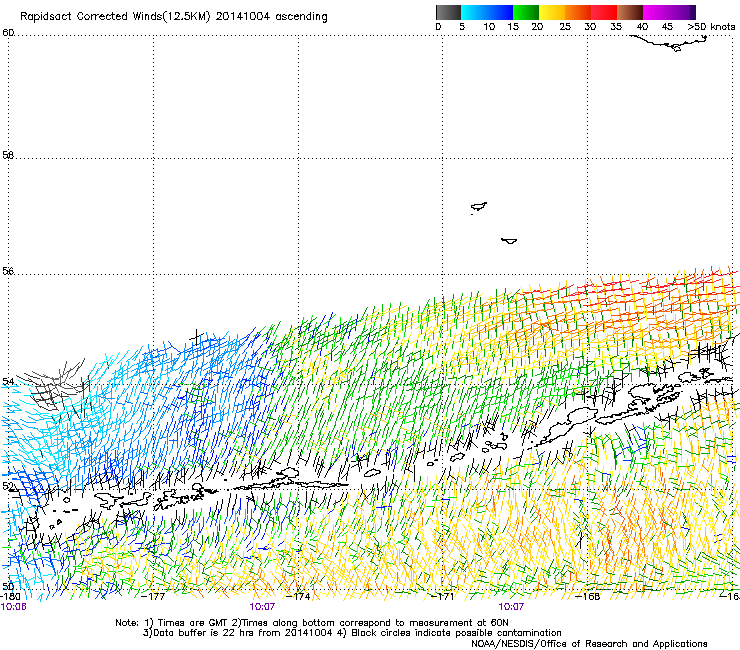Image resolution: width=740 pixels, height=650 pixels.
Task: Pick the magenta 40-45 knots legend segment
Action: click(656, 12)
